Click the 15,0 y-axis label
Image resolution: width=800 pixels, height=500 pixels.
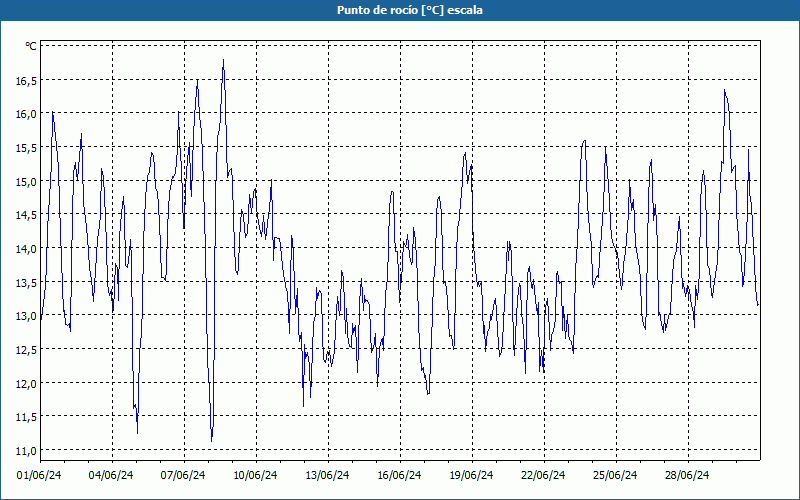27,182
